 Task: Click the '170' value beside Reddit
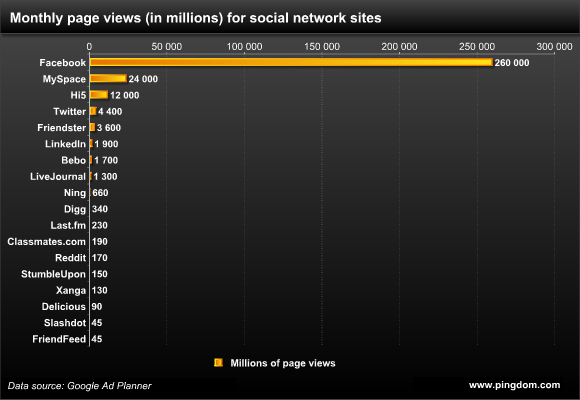100,258
